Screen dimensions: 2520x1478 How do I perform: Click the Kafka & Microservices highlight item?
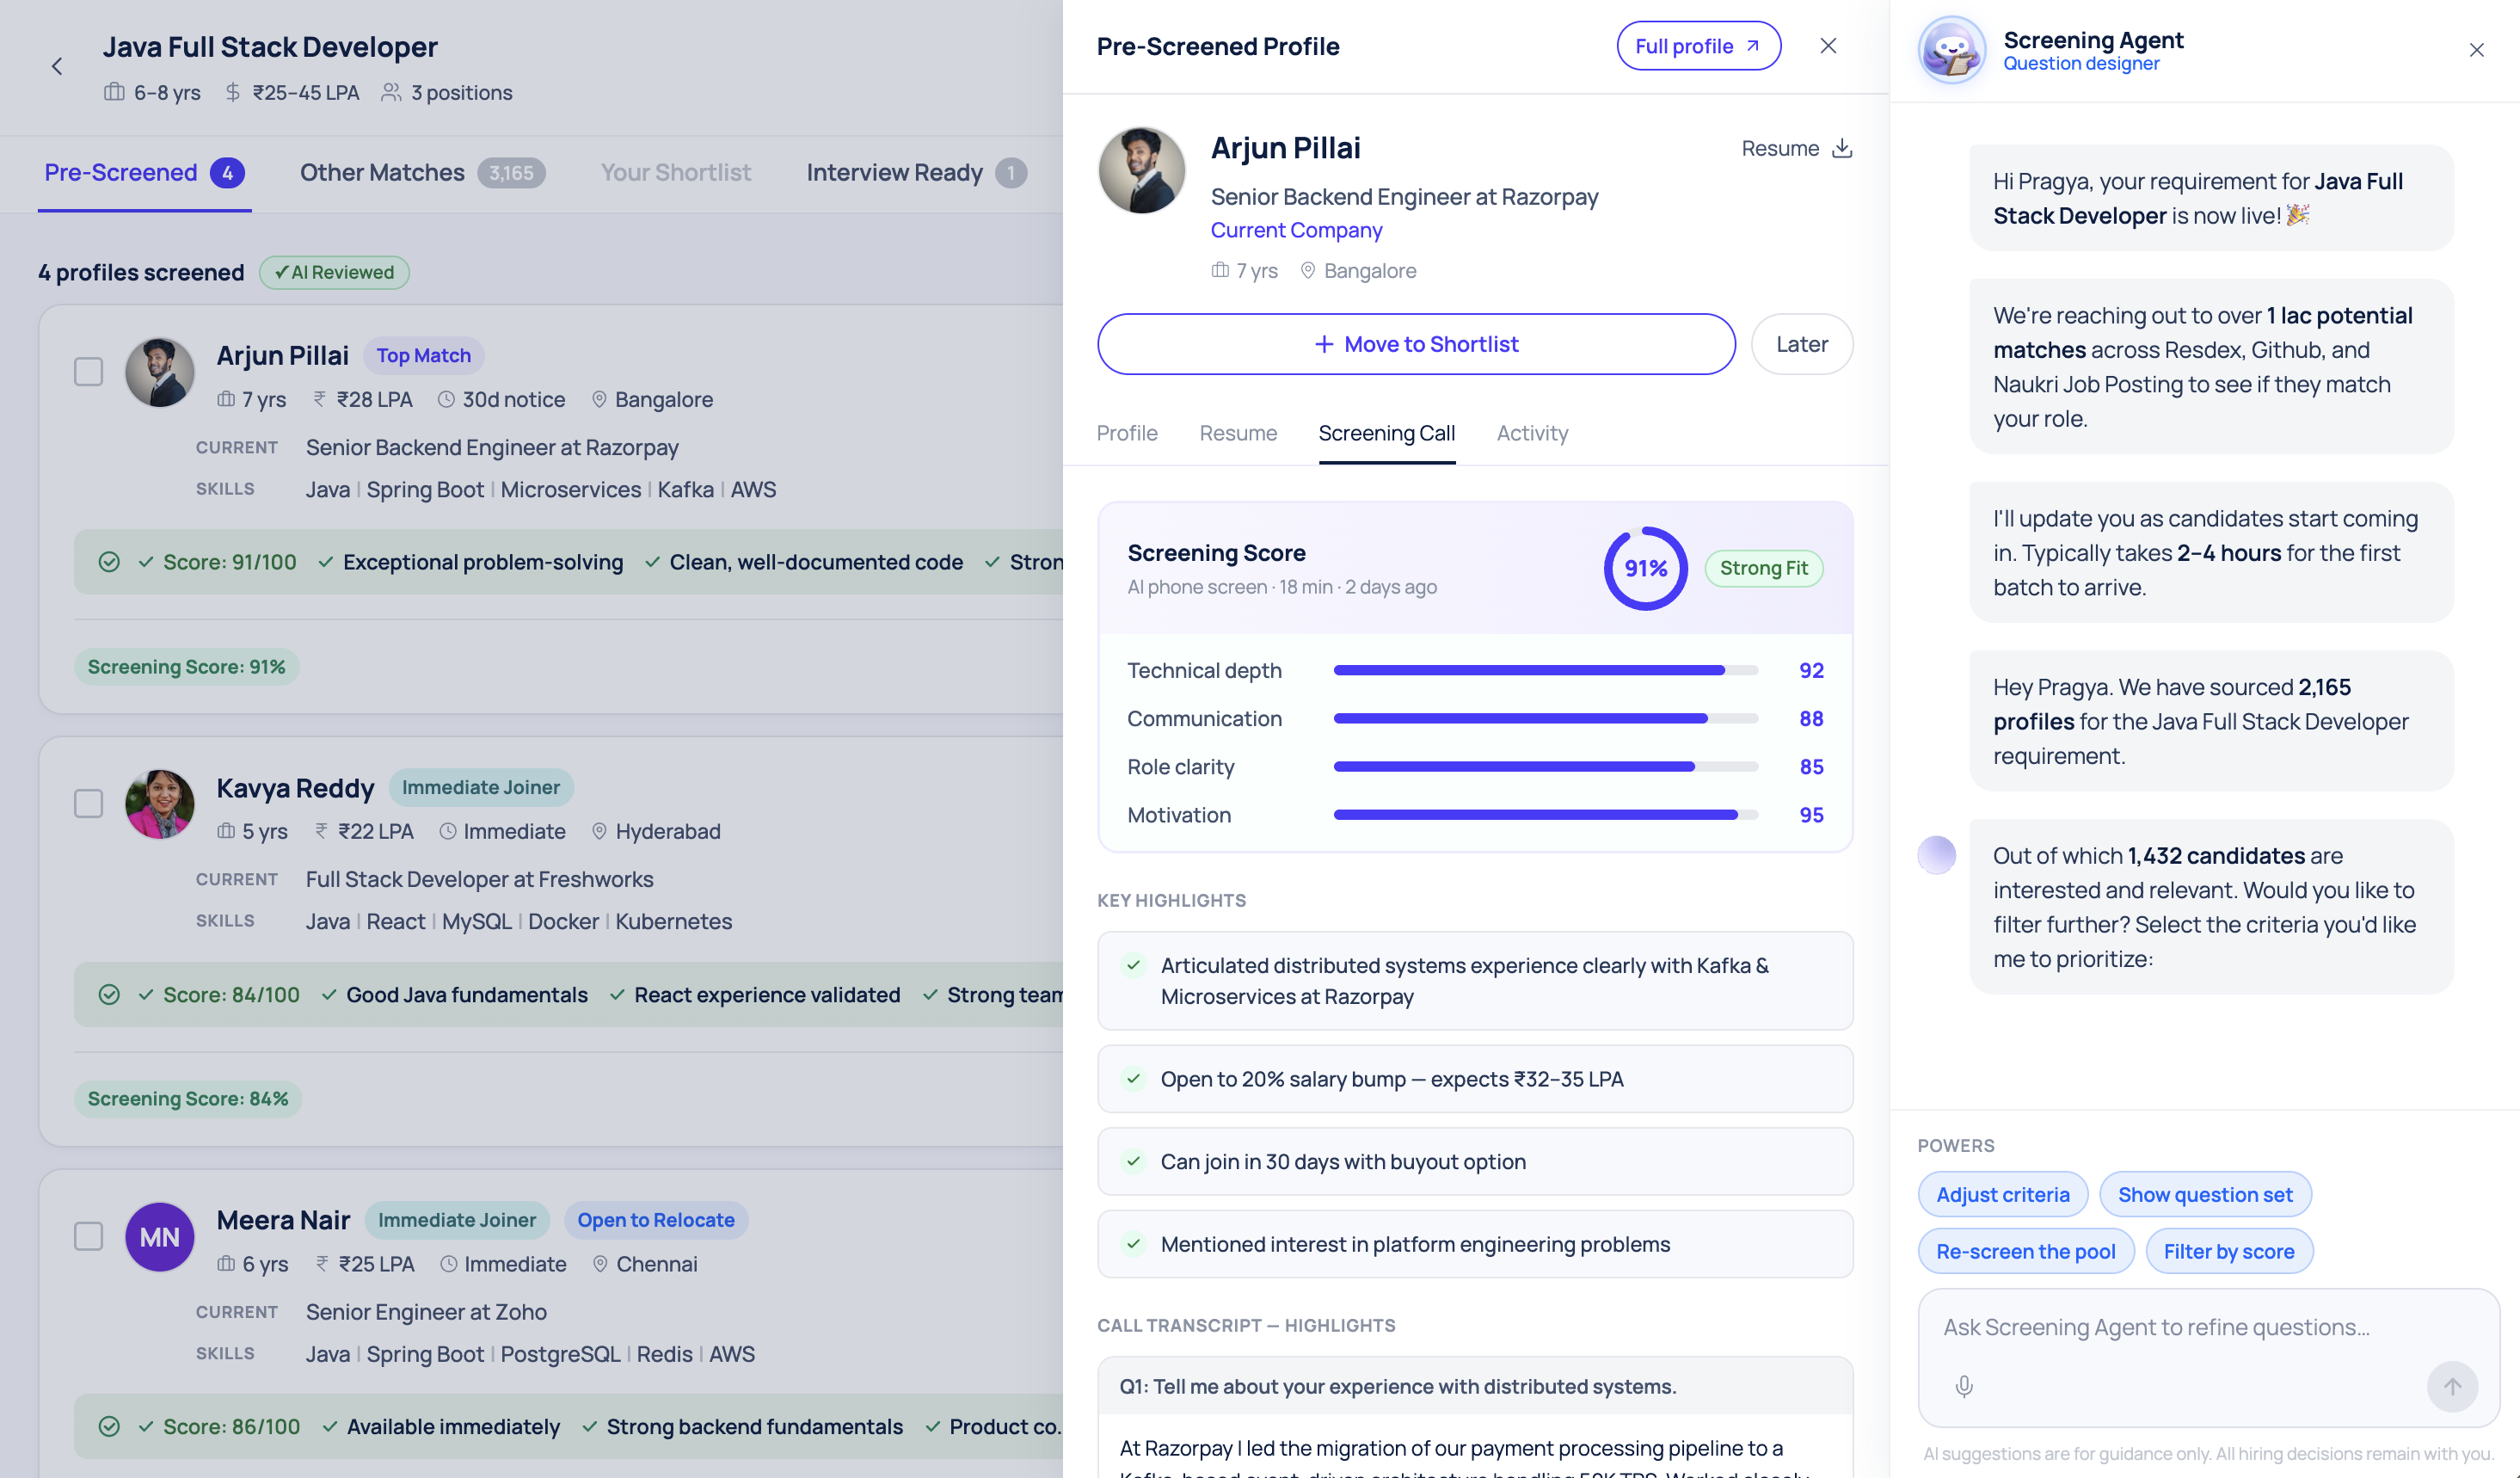(x=1475, y=981)
